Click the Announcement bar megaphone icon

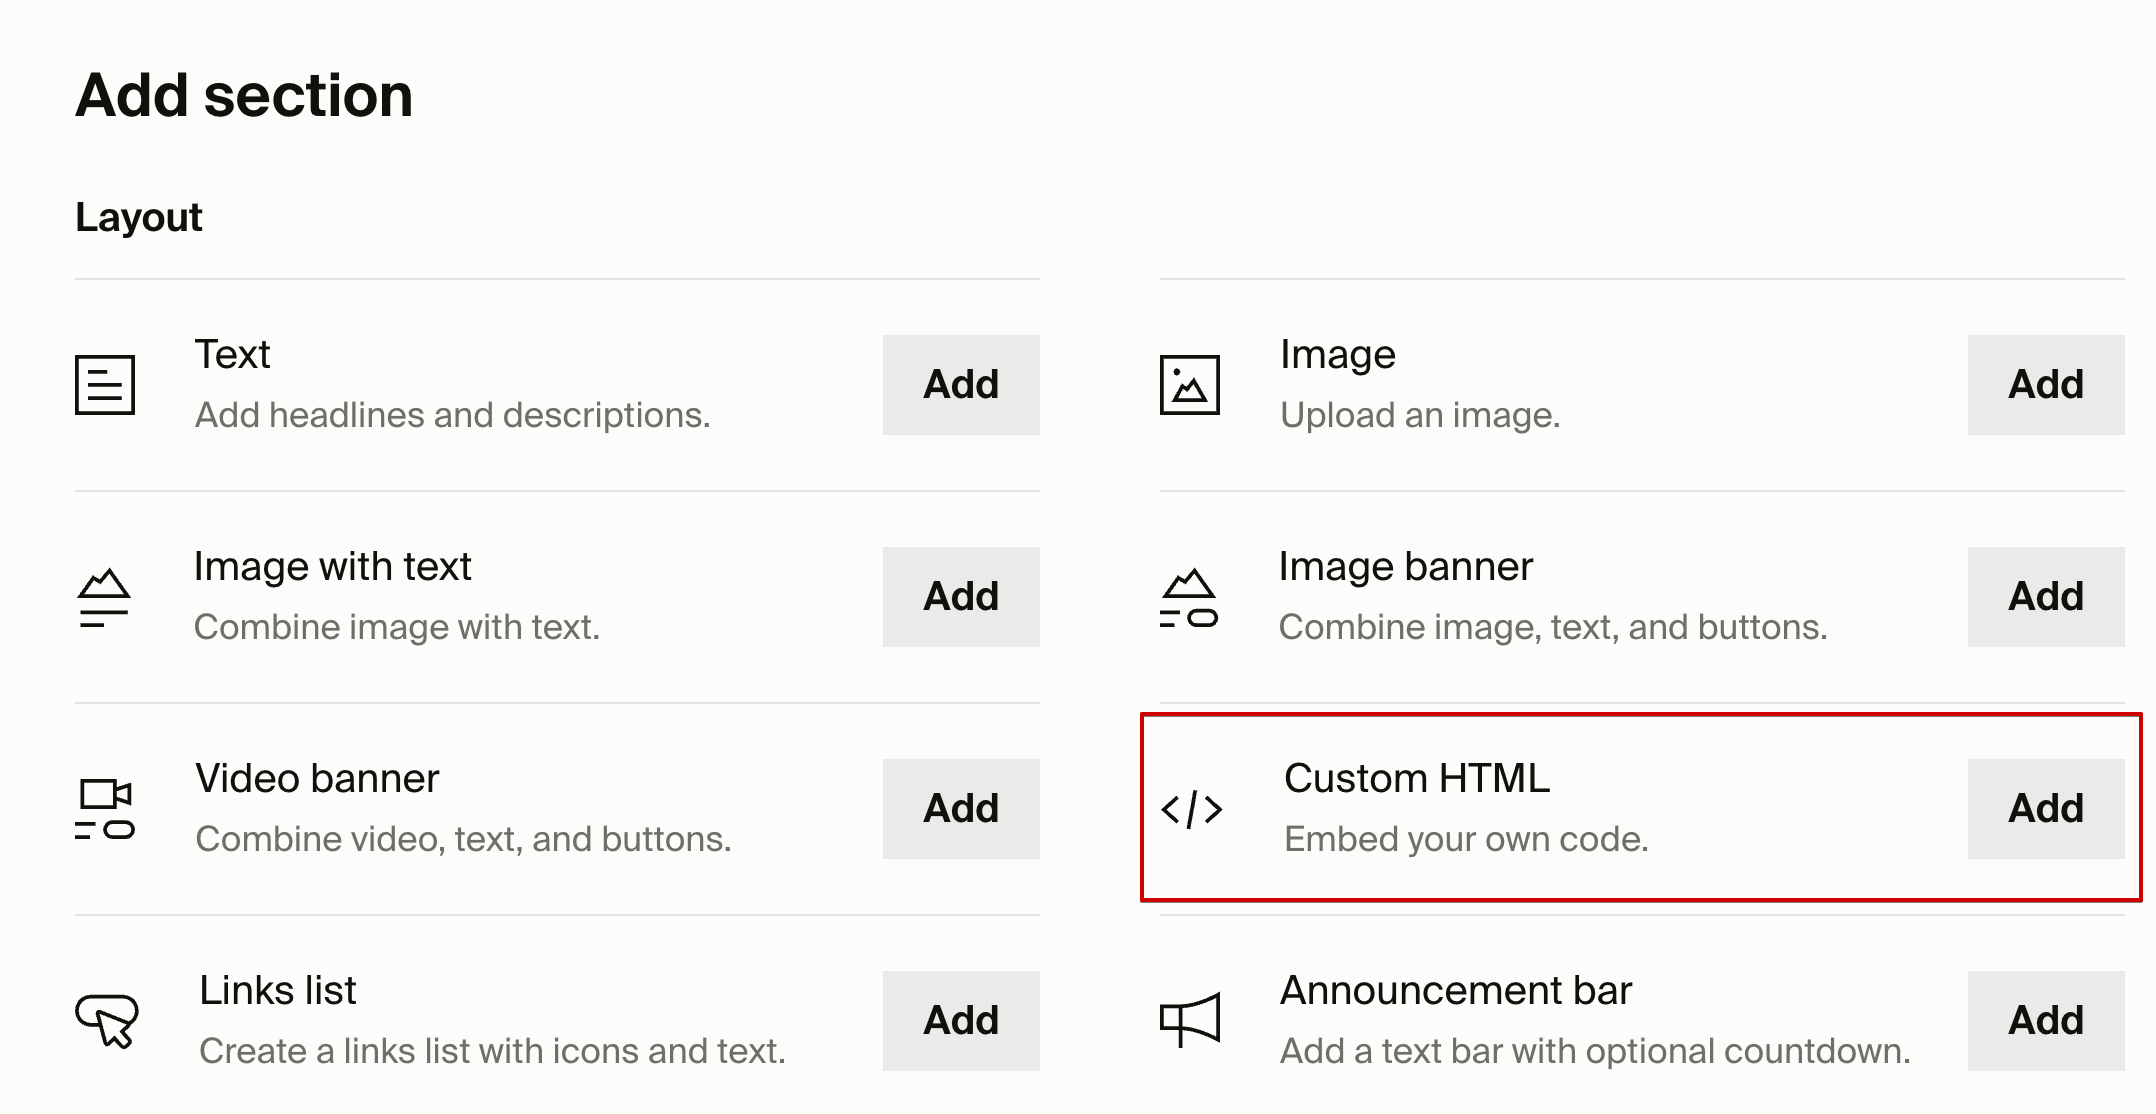(x=1189, y=1020)
